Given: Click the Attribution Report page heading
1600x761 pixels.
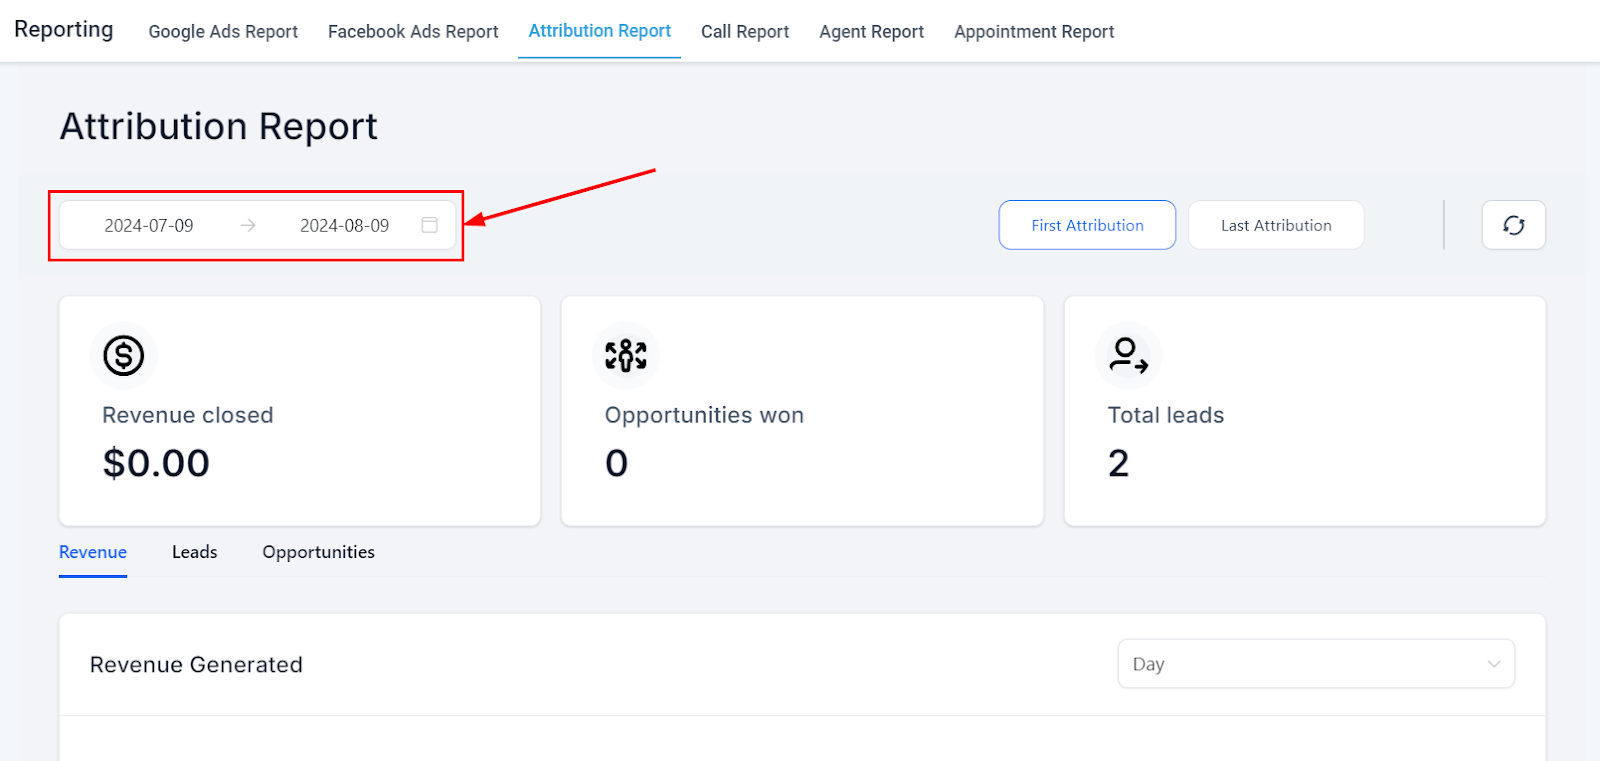Looking at the screenshot, I should pyautogui.click(x=219, y=127).
